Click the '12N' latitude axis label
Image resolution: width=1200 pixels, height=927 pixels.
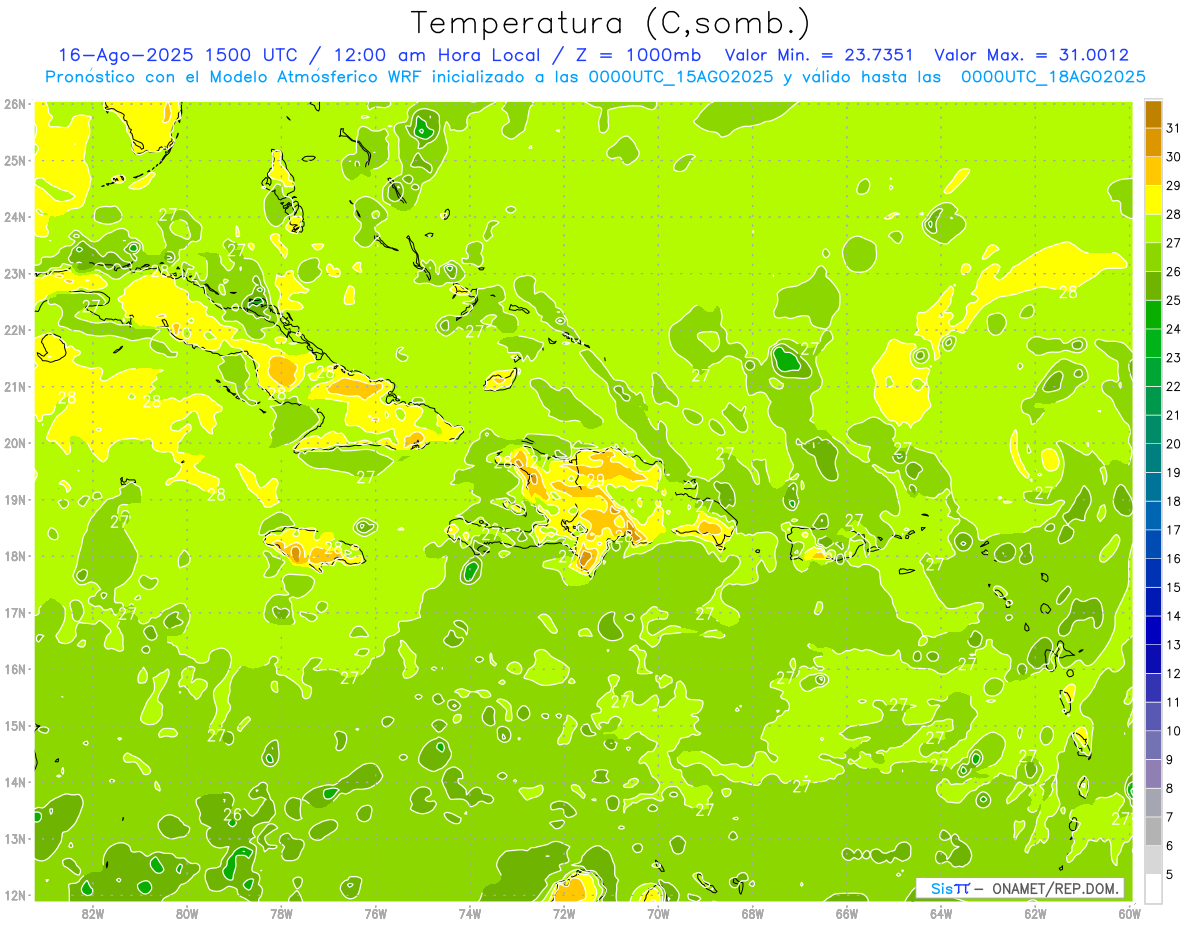coord(15,895)
